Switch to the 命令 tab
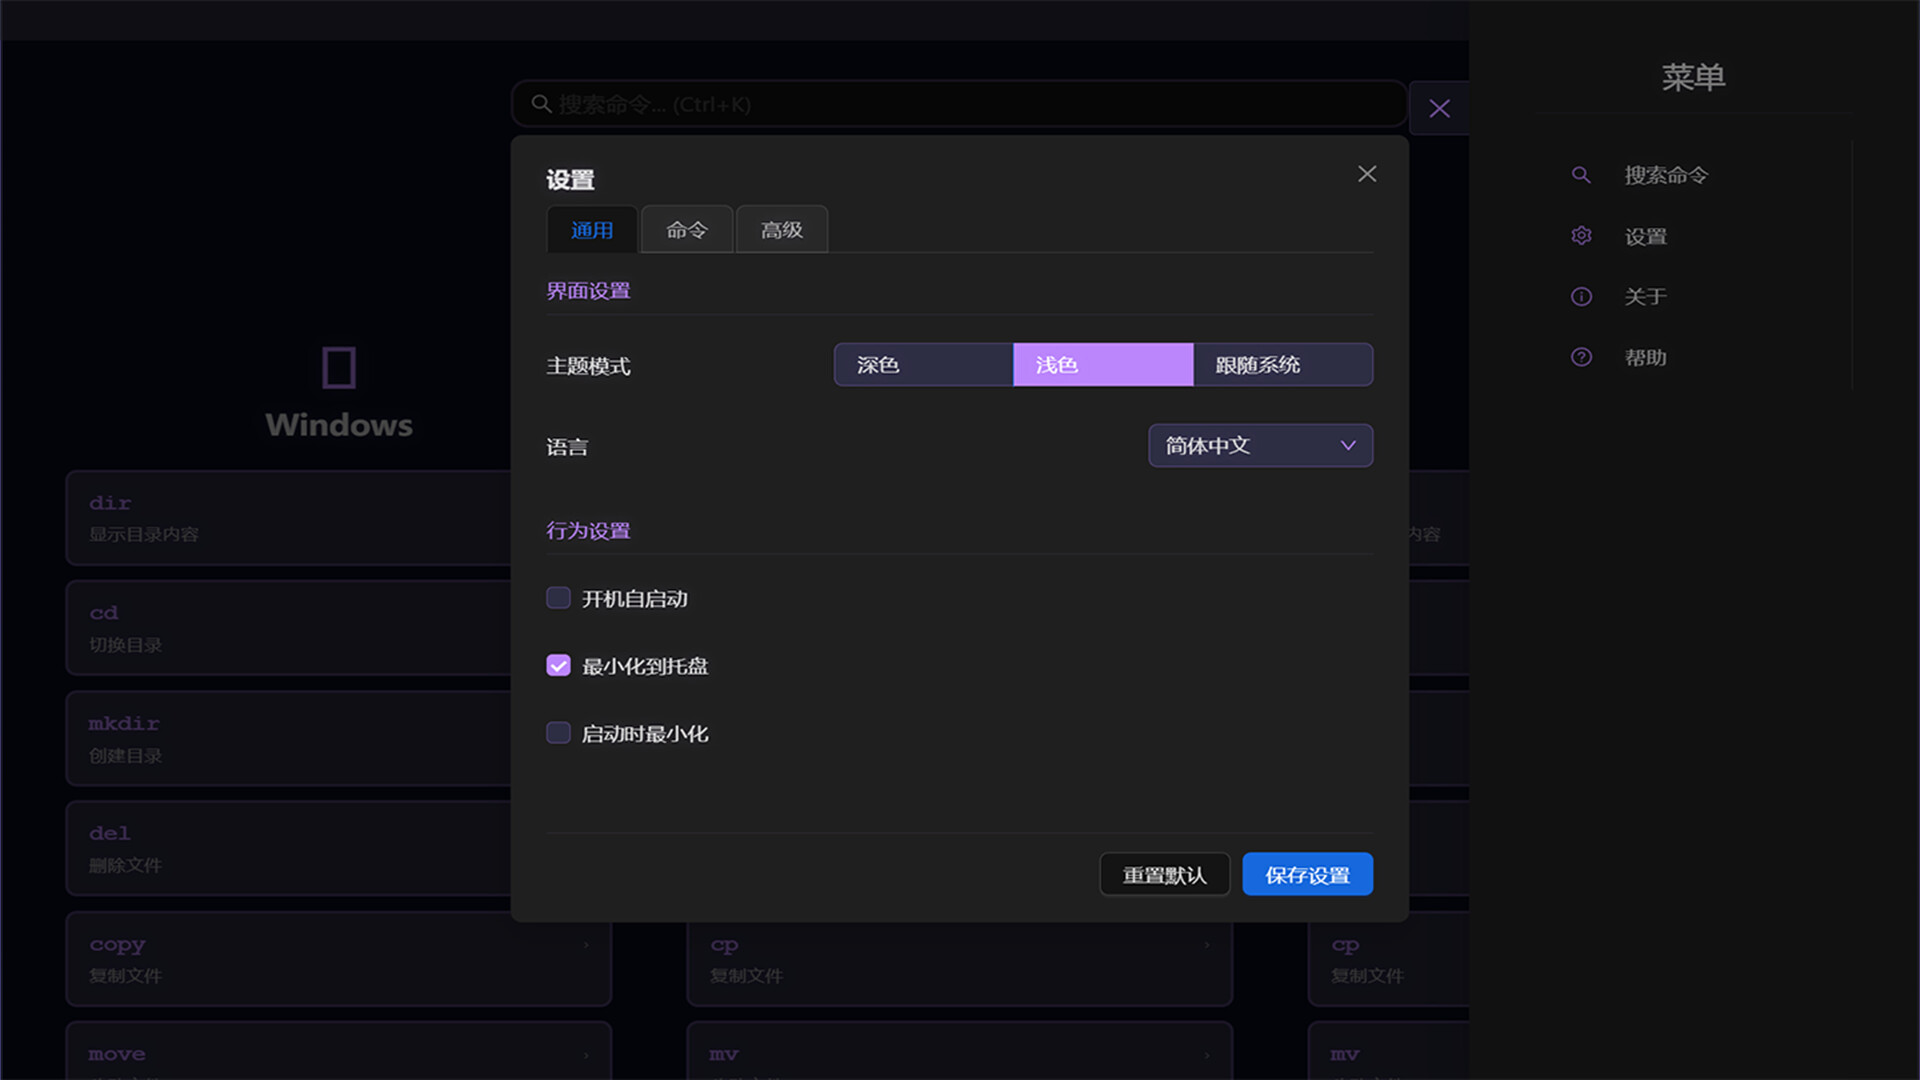Image resolution: width=1920 pixels, height=1080 pixels. click(687, 230)
